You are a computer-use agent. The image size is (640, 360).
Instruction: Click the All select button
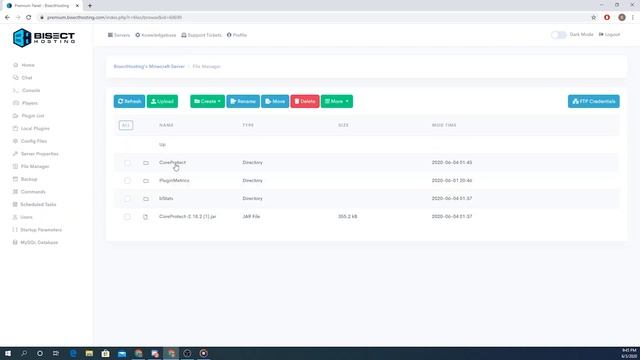pos(126,125)
